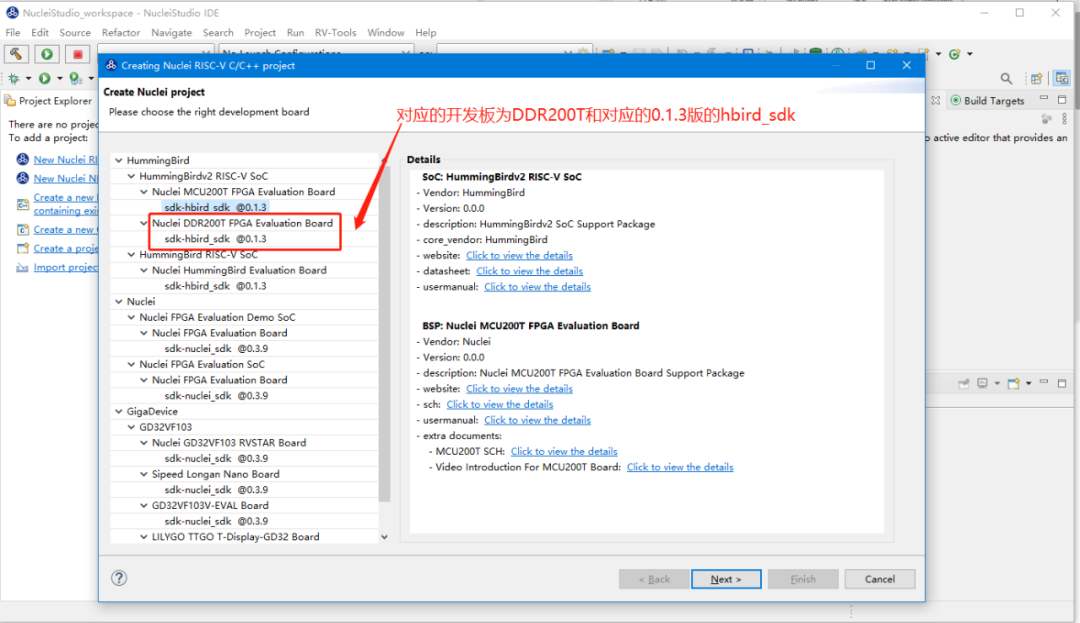1080x623 pixels.
Task: Open the Project menu
Action: (260, 32)
